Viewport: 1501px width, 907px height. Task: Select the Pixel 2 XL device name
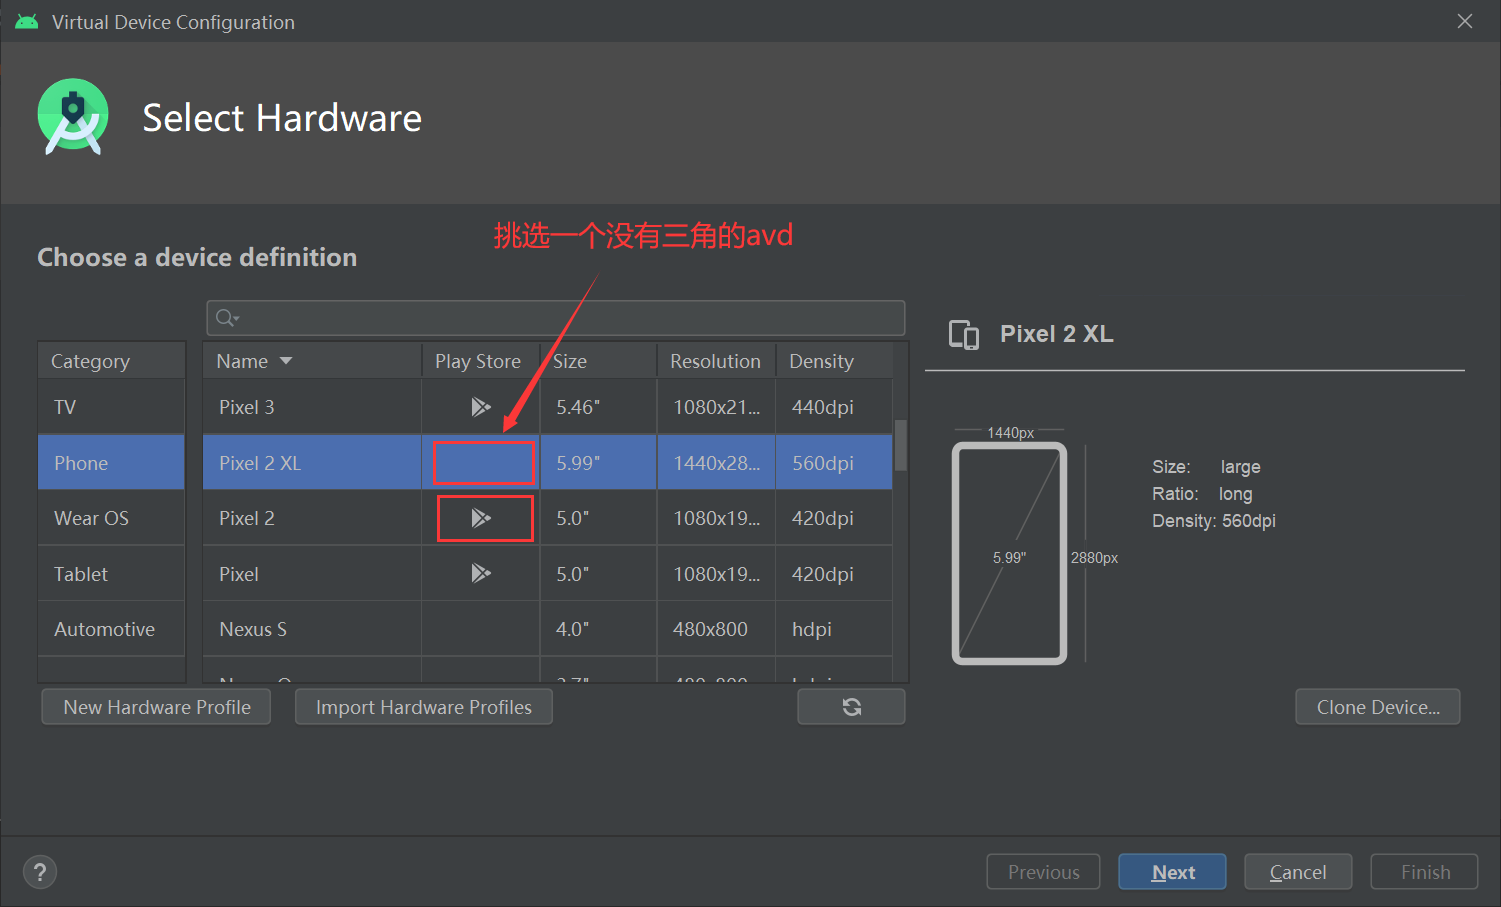coord(260,463)
